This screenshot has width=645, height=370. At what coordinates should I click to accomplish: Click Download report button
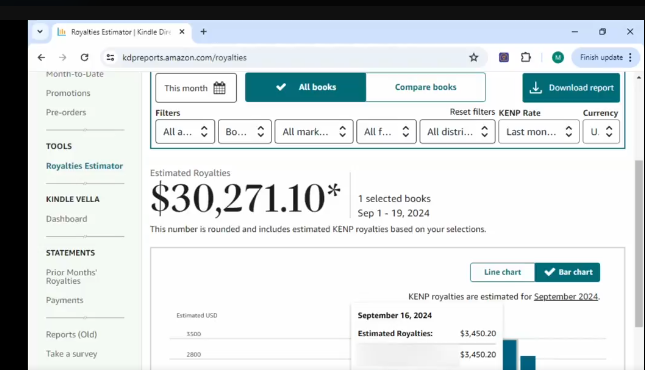(571, 88)
